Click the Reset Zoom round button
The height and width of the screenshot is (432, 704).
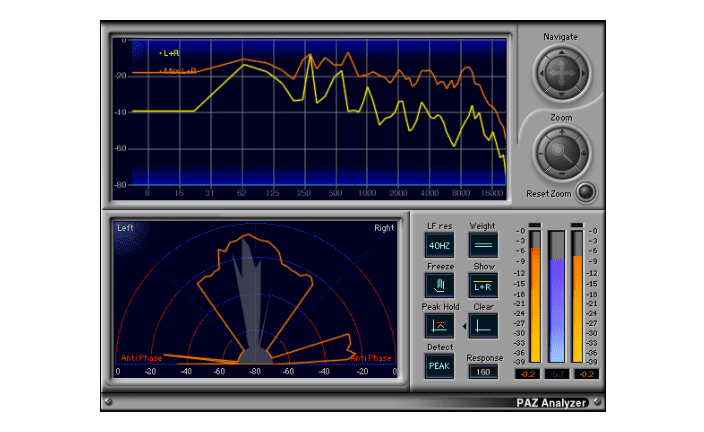pos(585,193)
